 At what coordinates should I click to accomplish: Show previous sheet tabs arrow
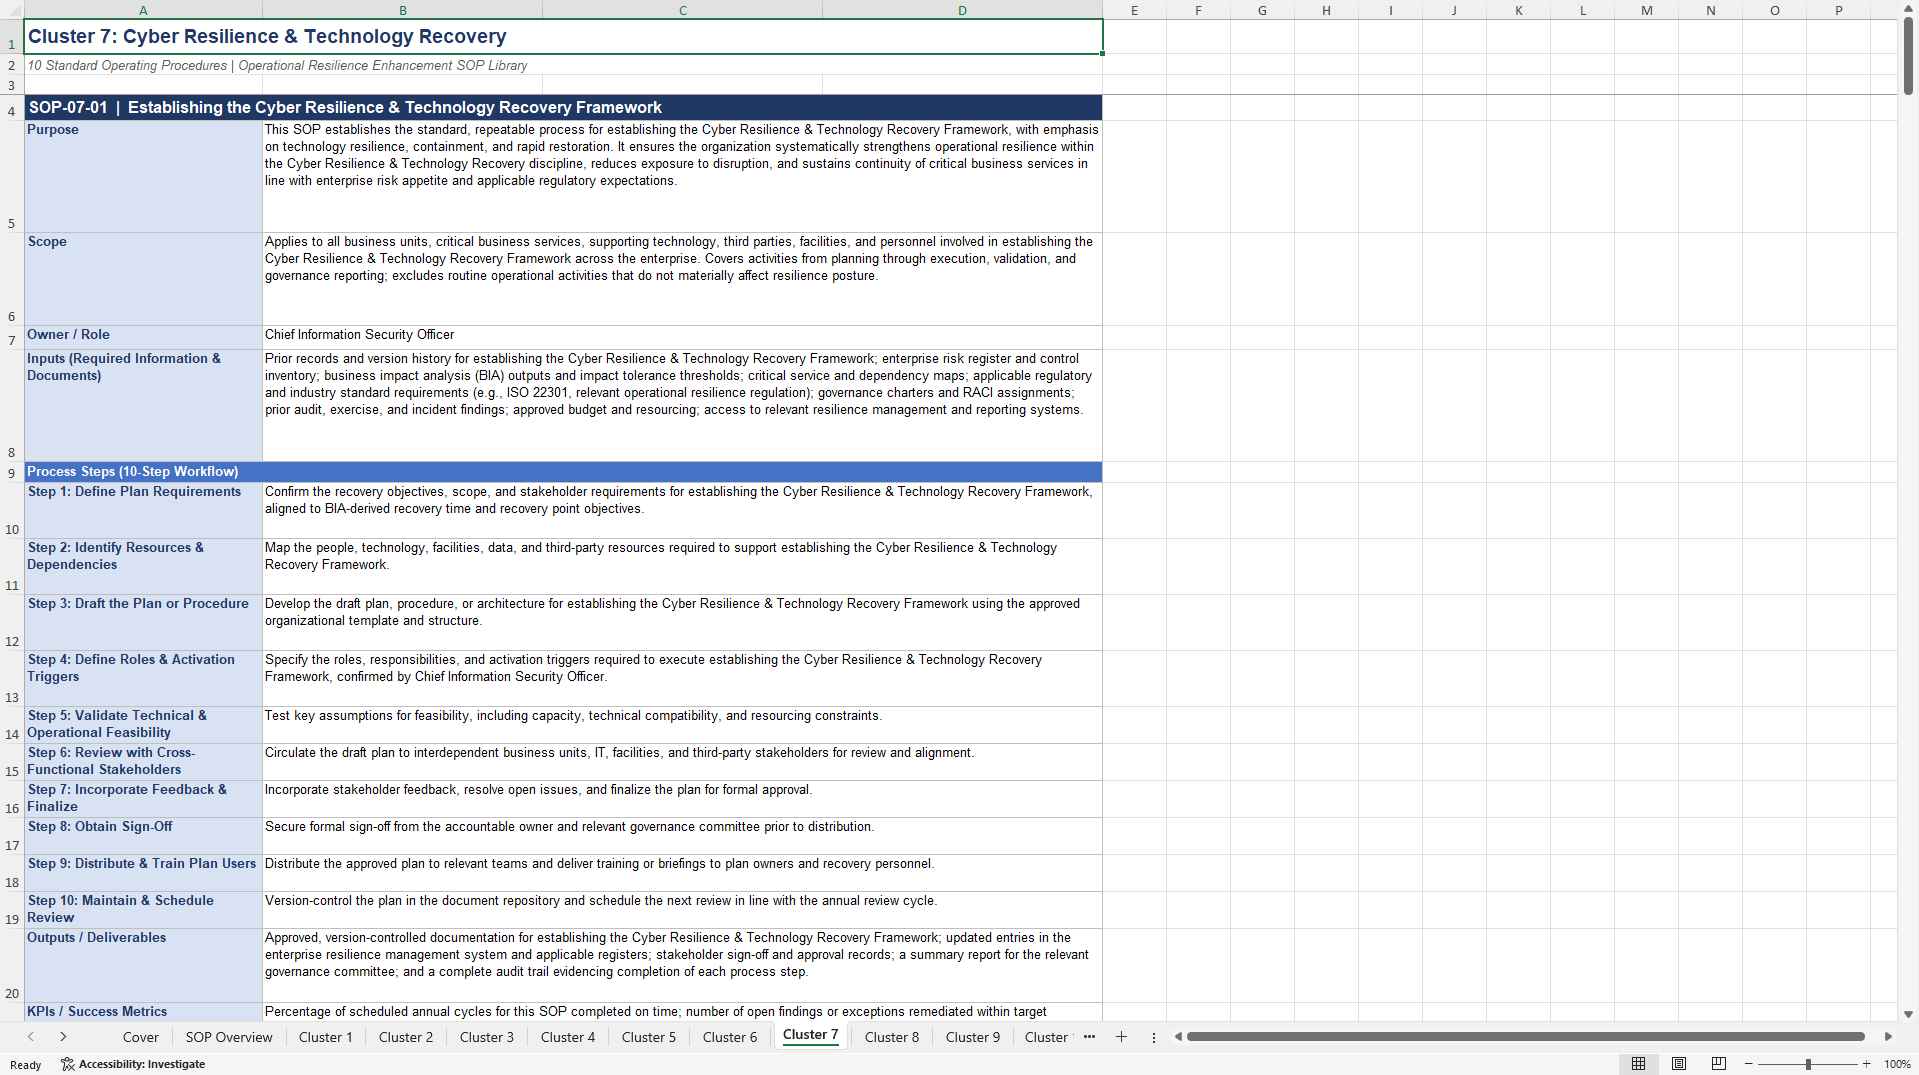point(31,1037)
